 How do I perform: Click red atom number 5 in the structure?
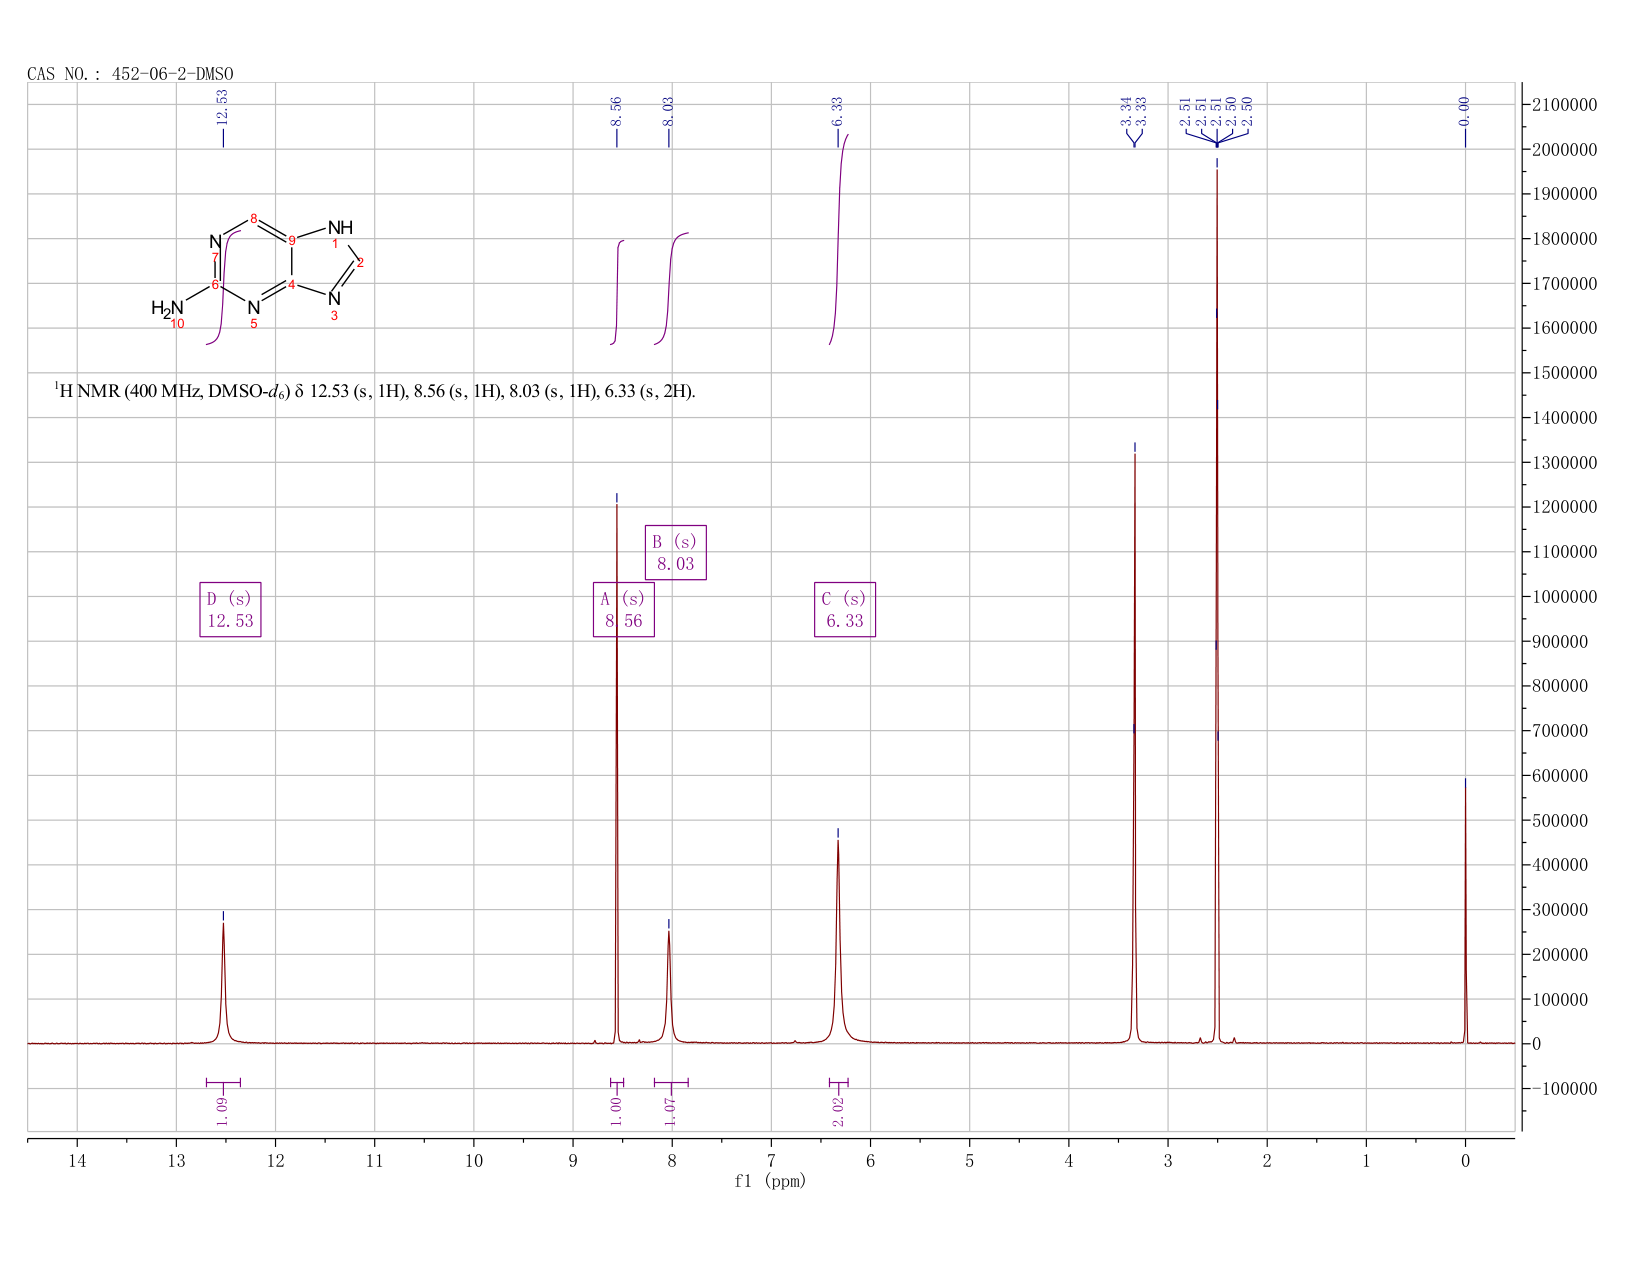[x=254, y=324]
